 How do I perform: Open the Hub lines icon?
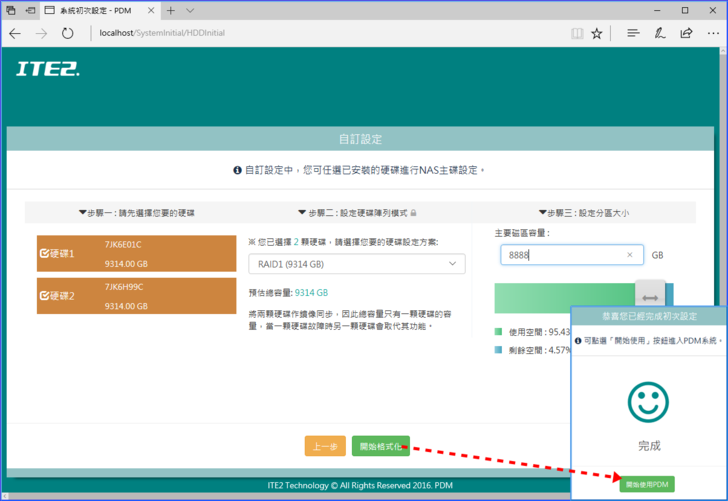[633, 33]
